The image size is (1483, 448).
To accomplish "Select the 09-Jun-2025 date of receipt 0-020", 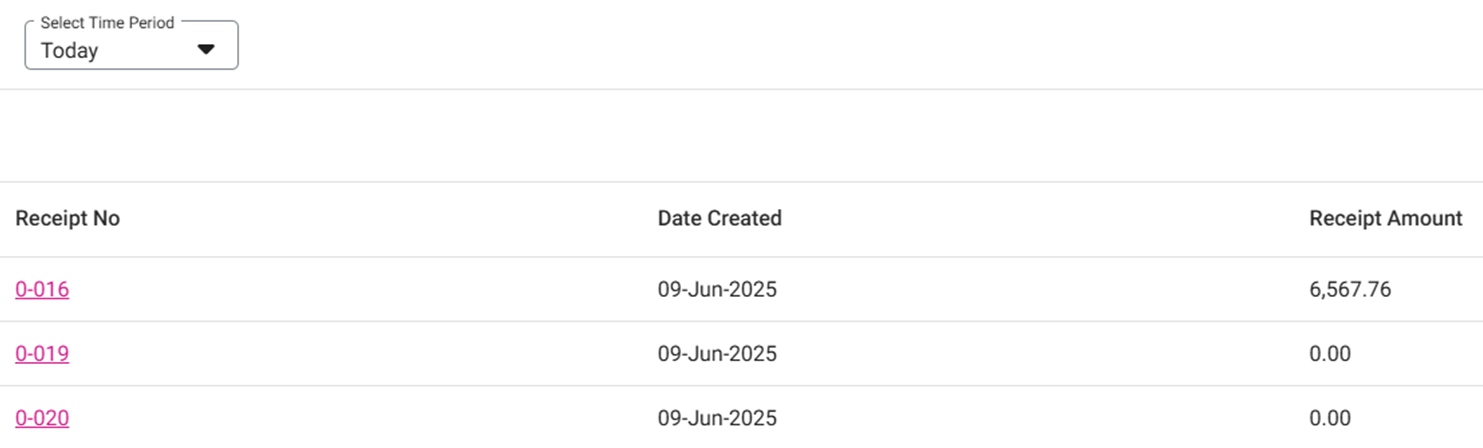I will point(717,418).
